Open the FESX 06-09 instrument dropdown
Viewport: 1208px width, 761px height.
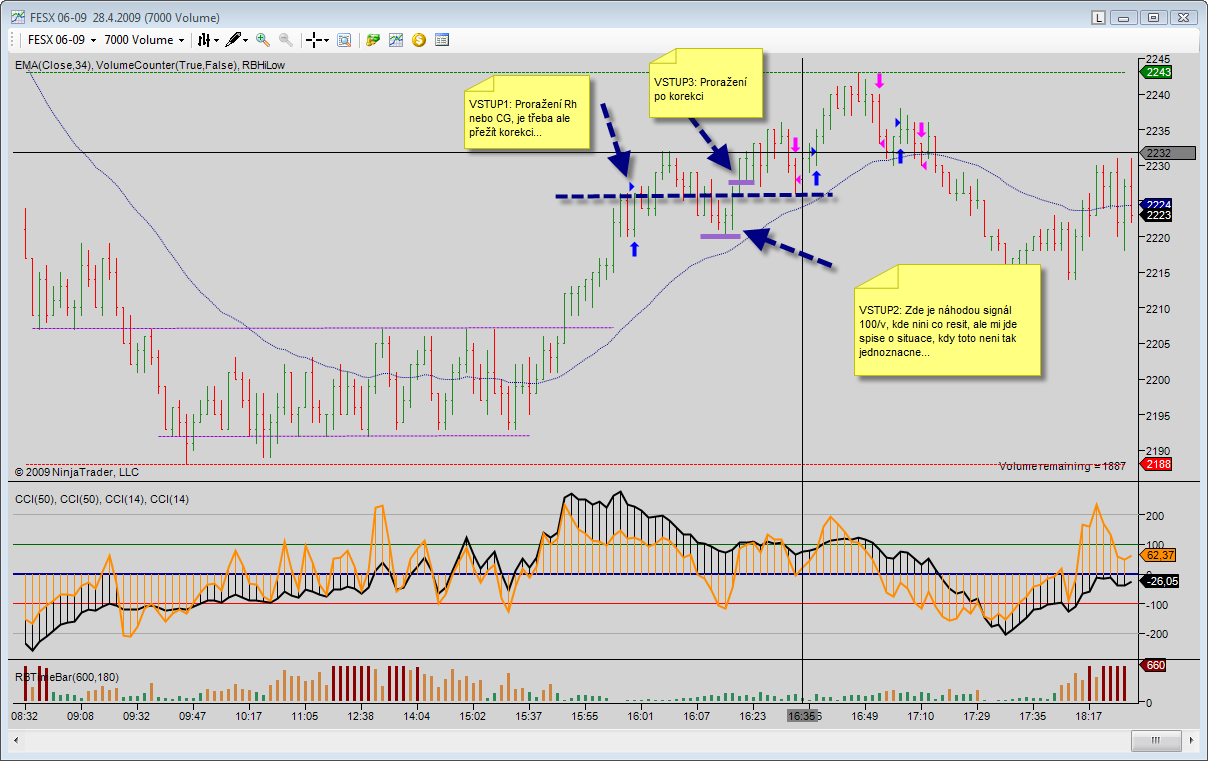tap(61, 40)
